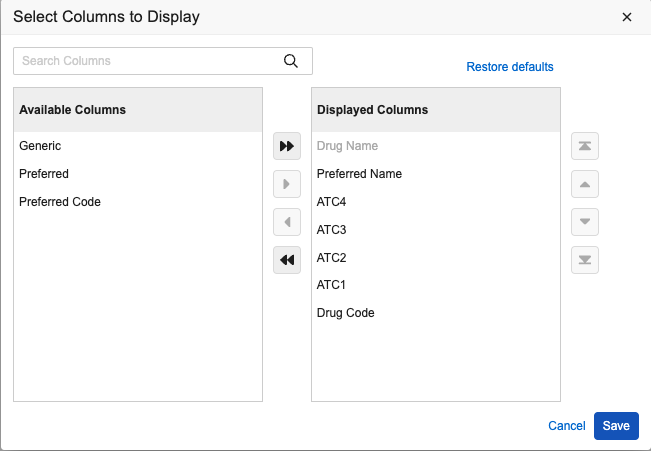Close the Select Columns dialog

(x=627, y=17)
